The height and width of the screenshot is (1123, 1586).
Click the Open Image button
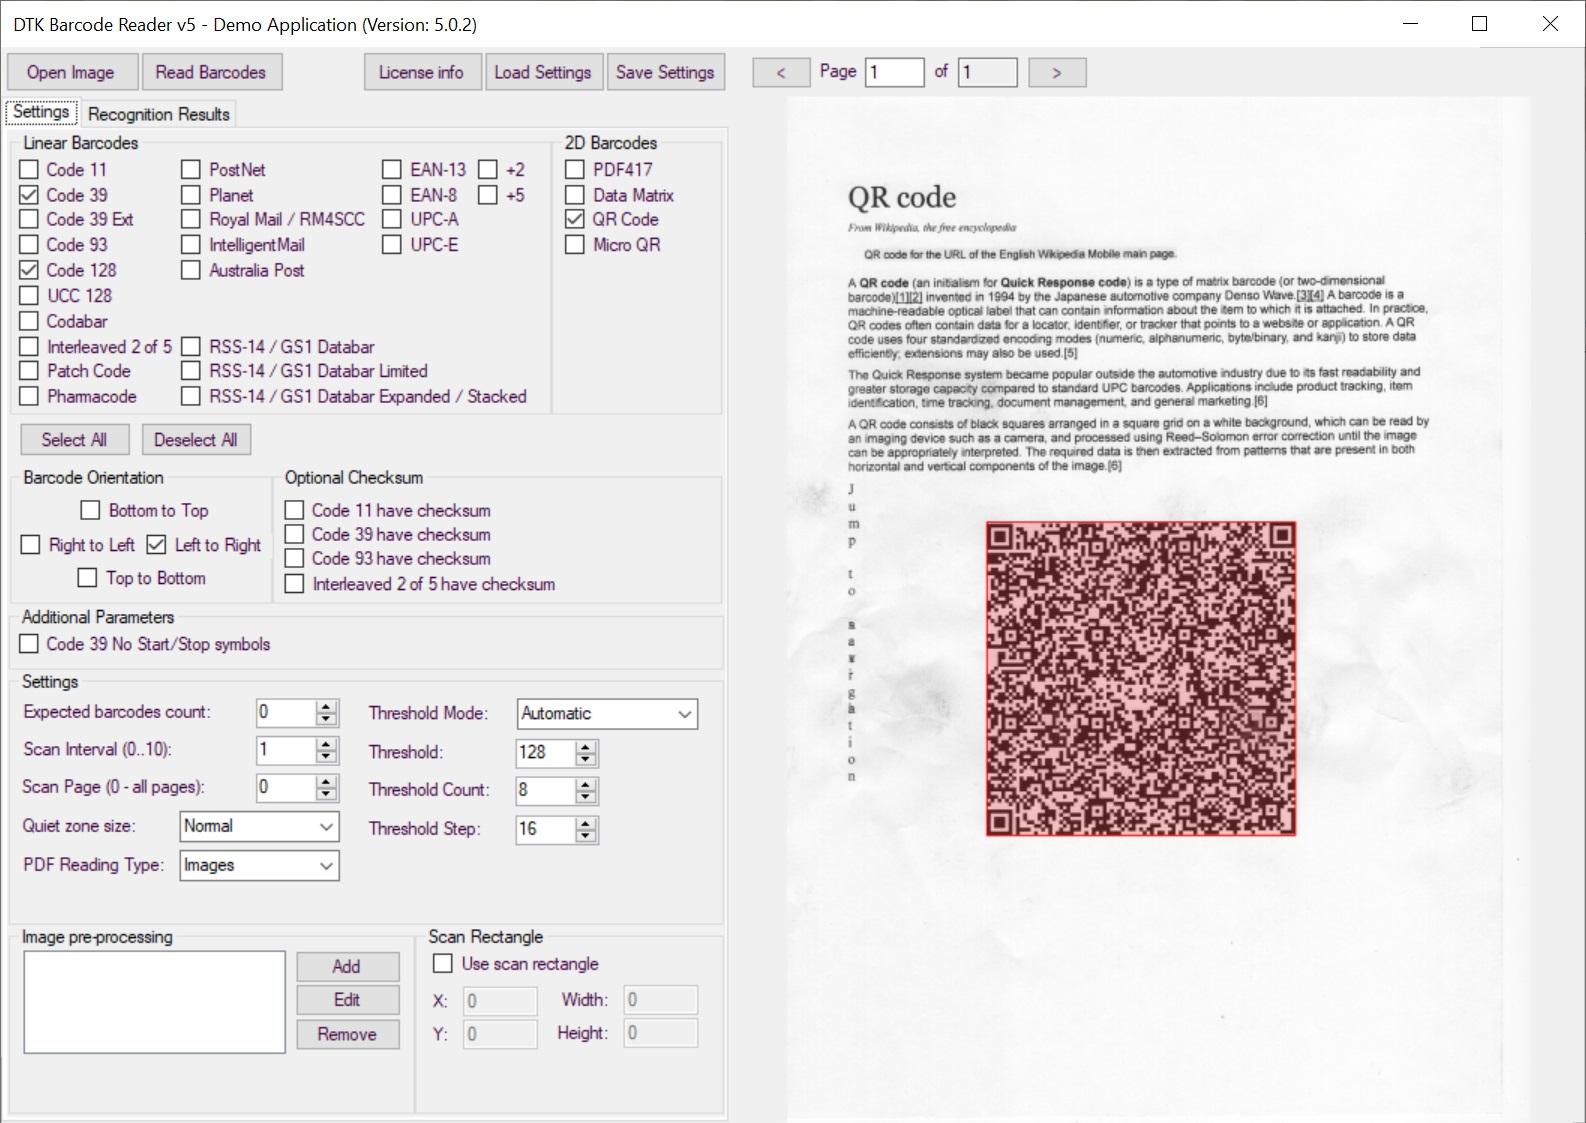click(70, 72)
